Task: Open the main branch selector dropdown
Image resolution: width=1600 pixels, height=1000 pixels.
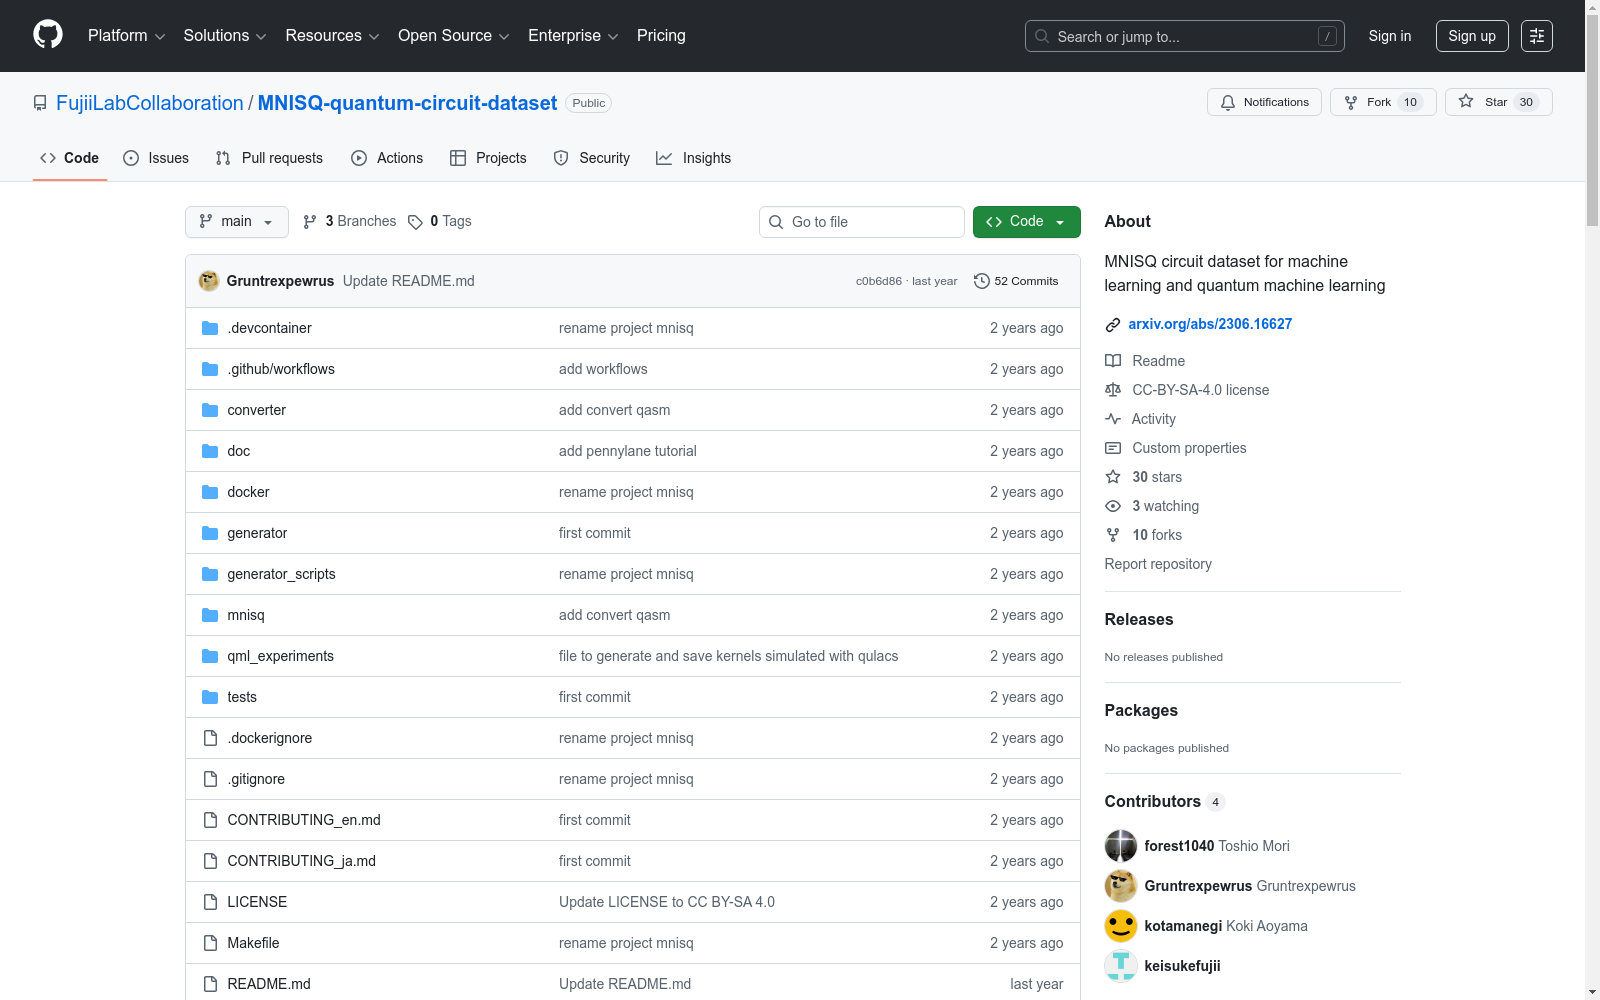Action: [237, 222]
